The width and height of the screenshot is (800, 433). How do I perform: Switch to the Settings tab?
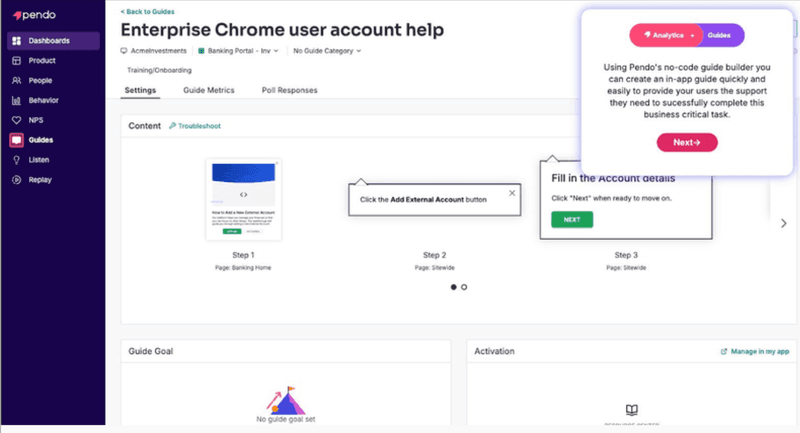140,90
